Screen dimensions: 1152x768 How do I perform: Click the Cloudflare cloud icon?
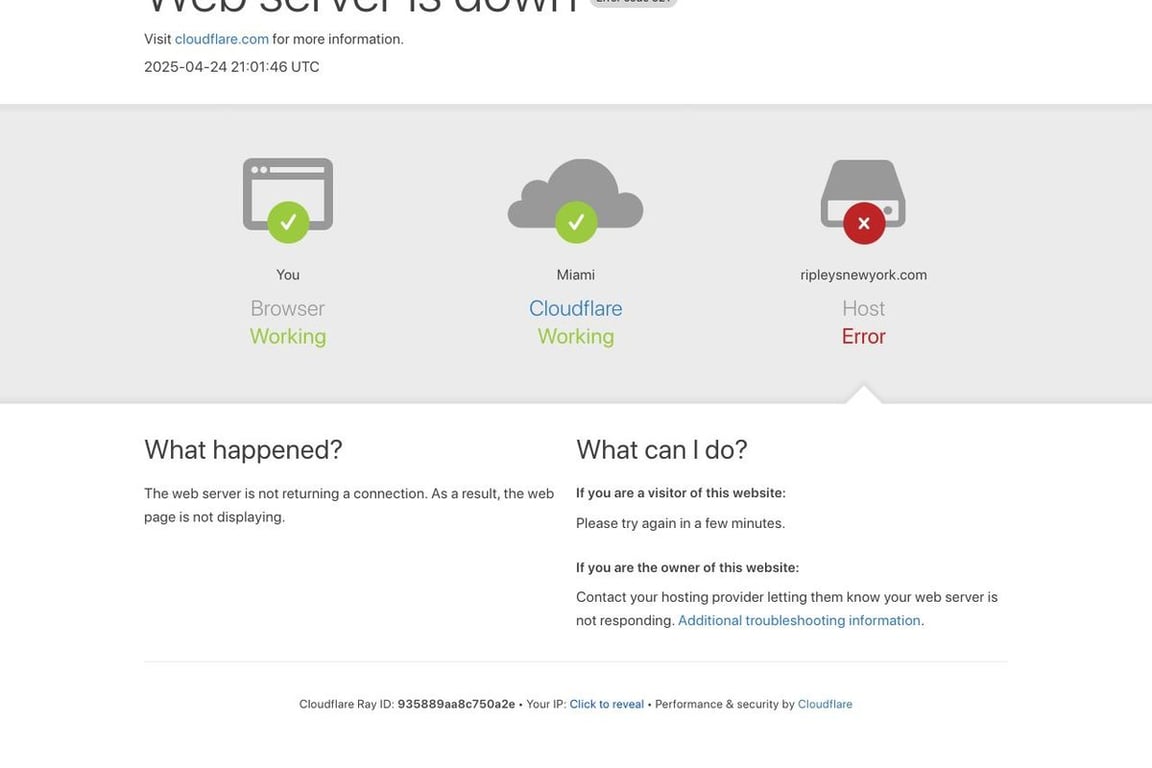coord(575,200)
